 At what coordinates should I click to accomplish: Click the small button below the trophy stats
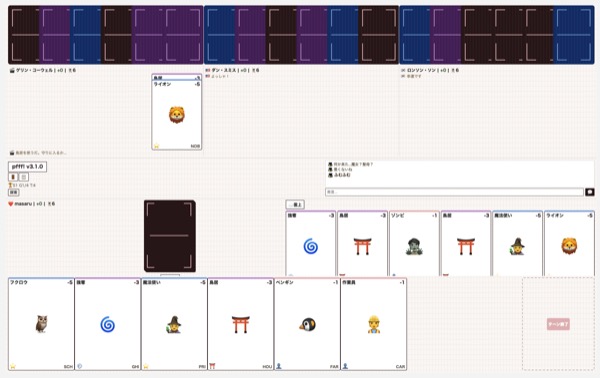[14, 192]
